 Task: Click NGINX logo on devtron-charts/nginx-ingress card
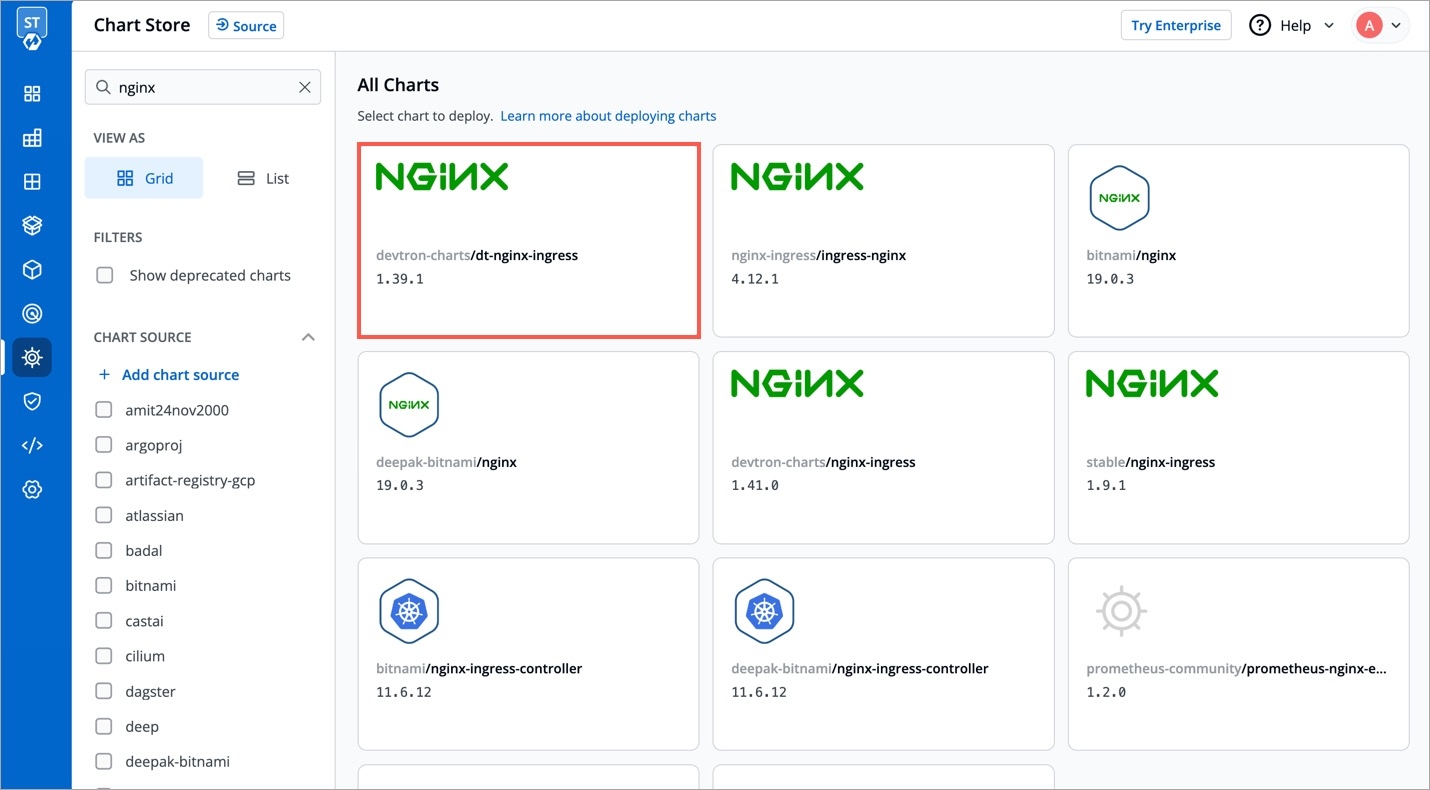point(797,384)
